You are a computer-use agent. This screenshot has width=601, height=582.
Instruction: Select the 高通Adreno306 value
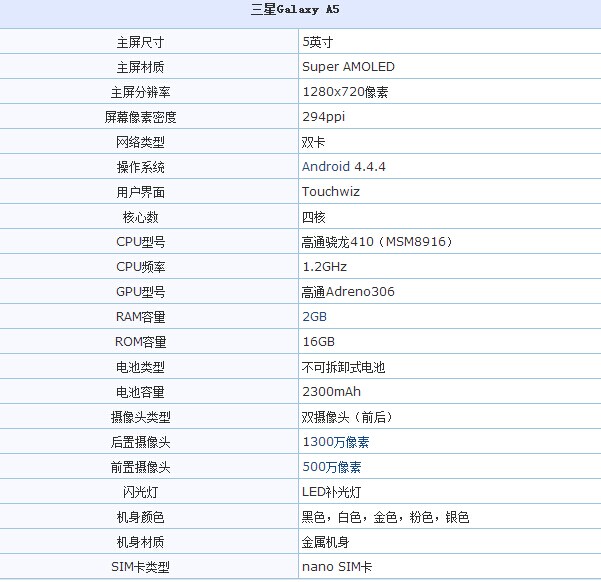pos(348,292)
